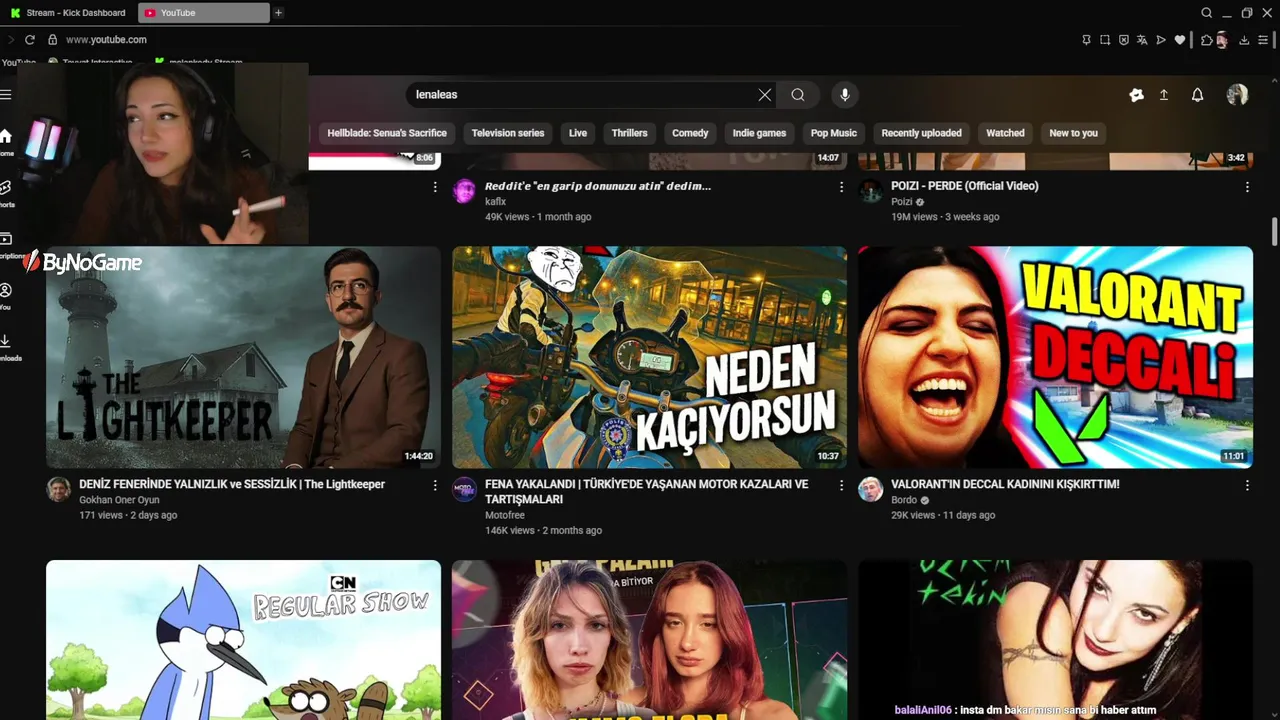Select the Thrillers filter chip

pyautogui.click(x=630, y=133)
